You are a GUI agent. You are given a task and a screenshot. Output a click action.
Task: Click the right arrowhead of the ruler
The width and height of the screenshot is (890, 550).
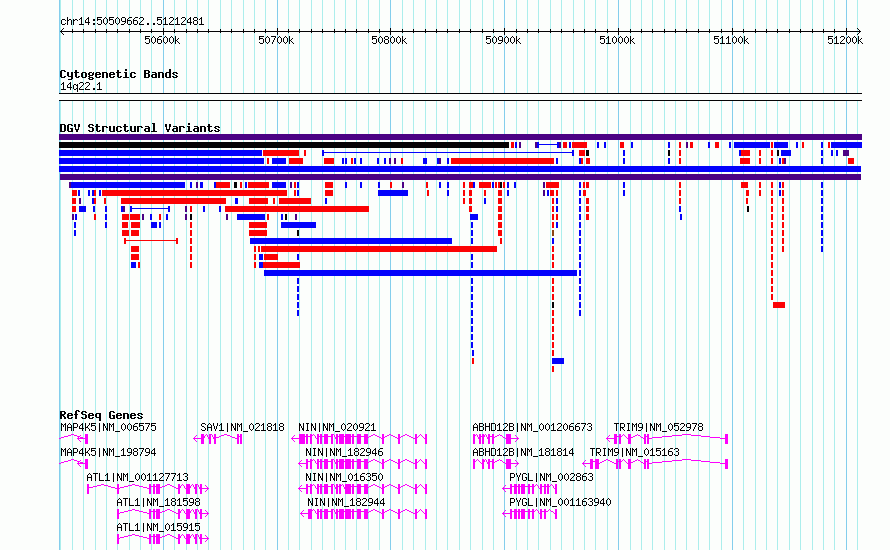click(858, 32)
